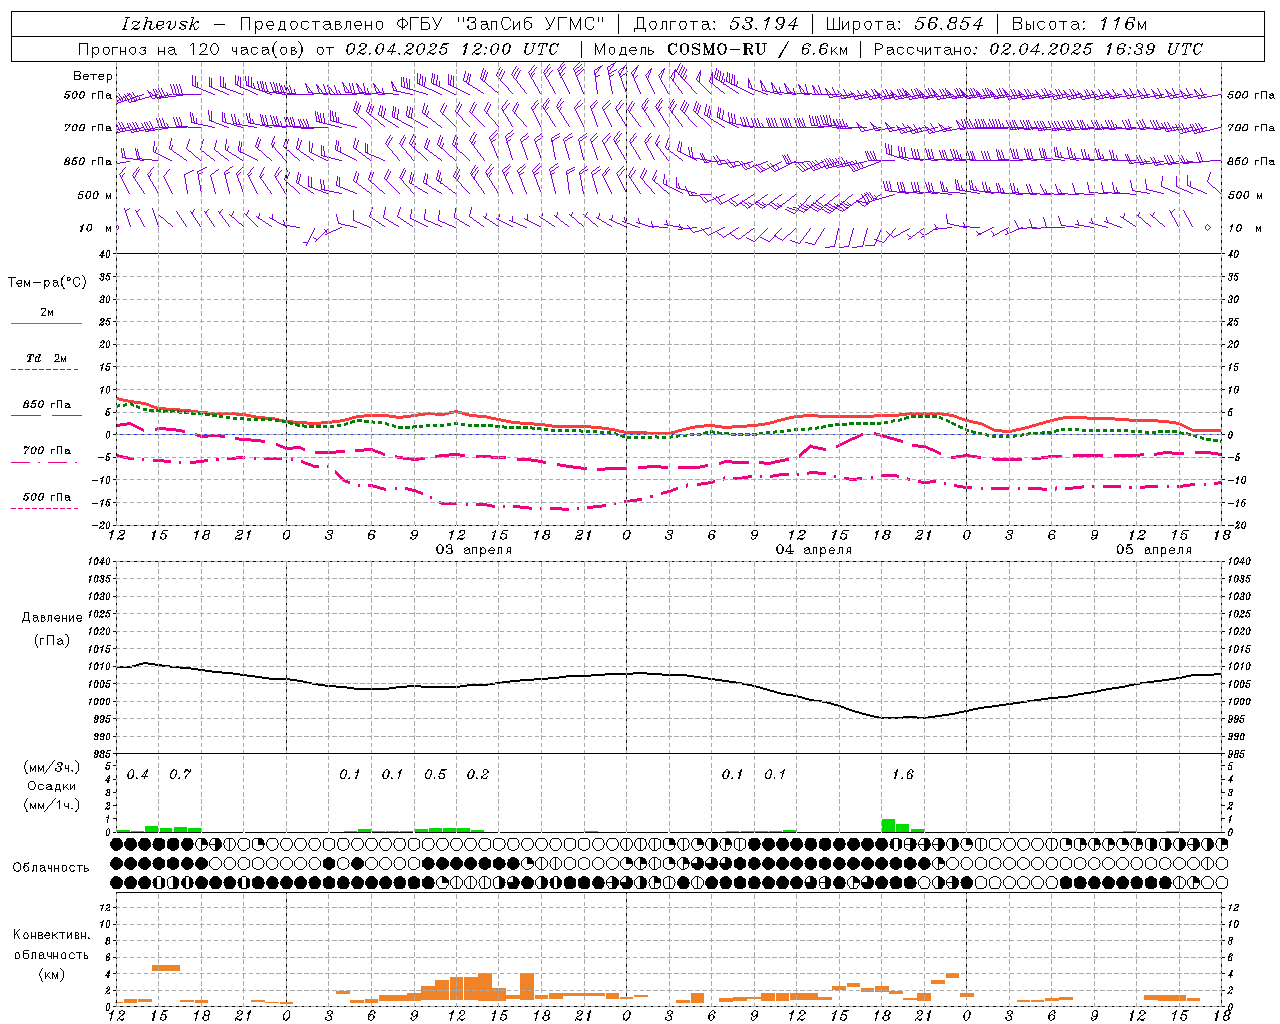The image size is (1280, 1024).
Task: Click the 05 апреля date label
Action: 1154,550
